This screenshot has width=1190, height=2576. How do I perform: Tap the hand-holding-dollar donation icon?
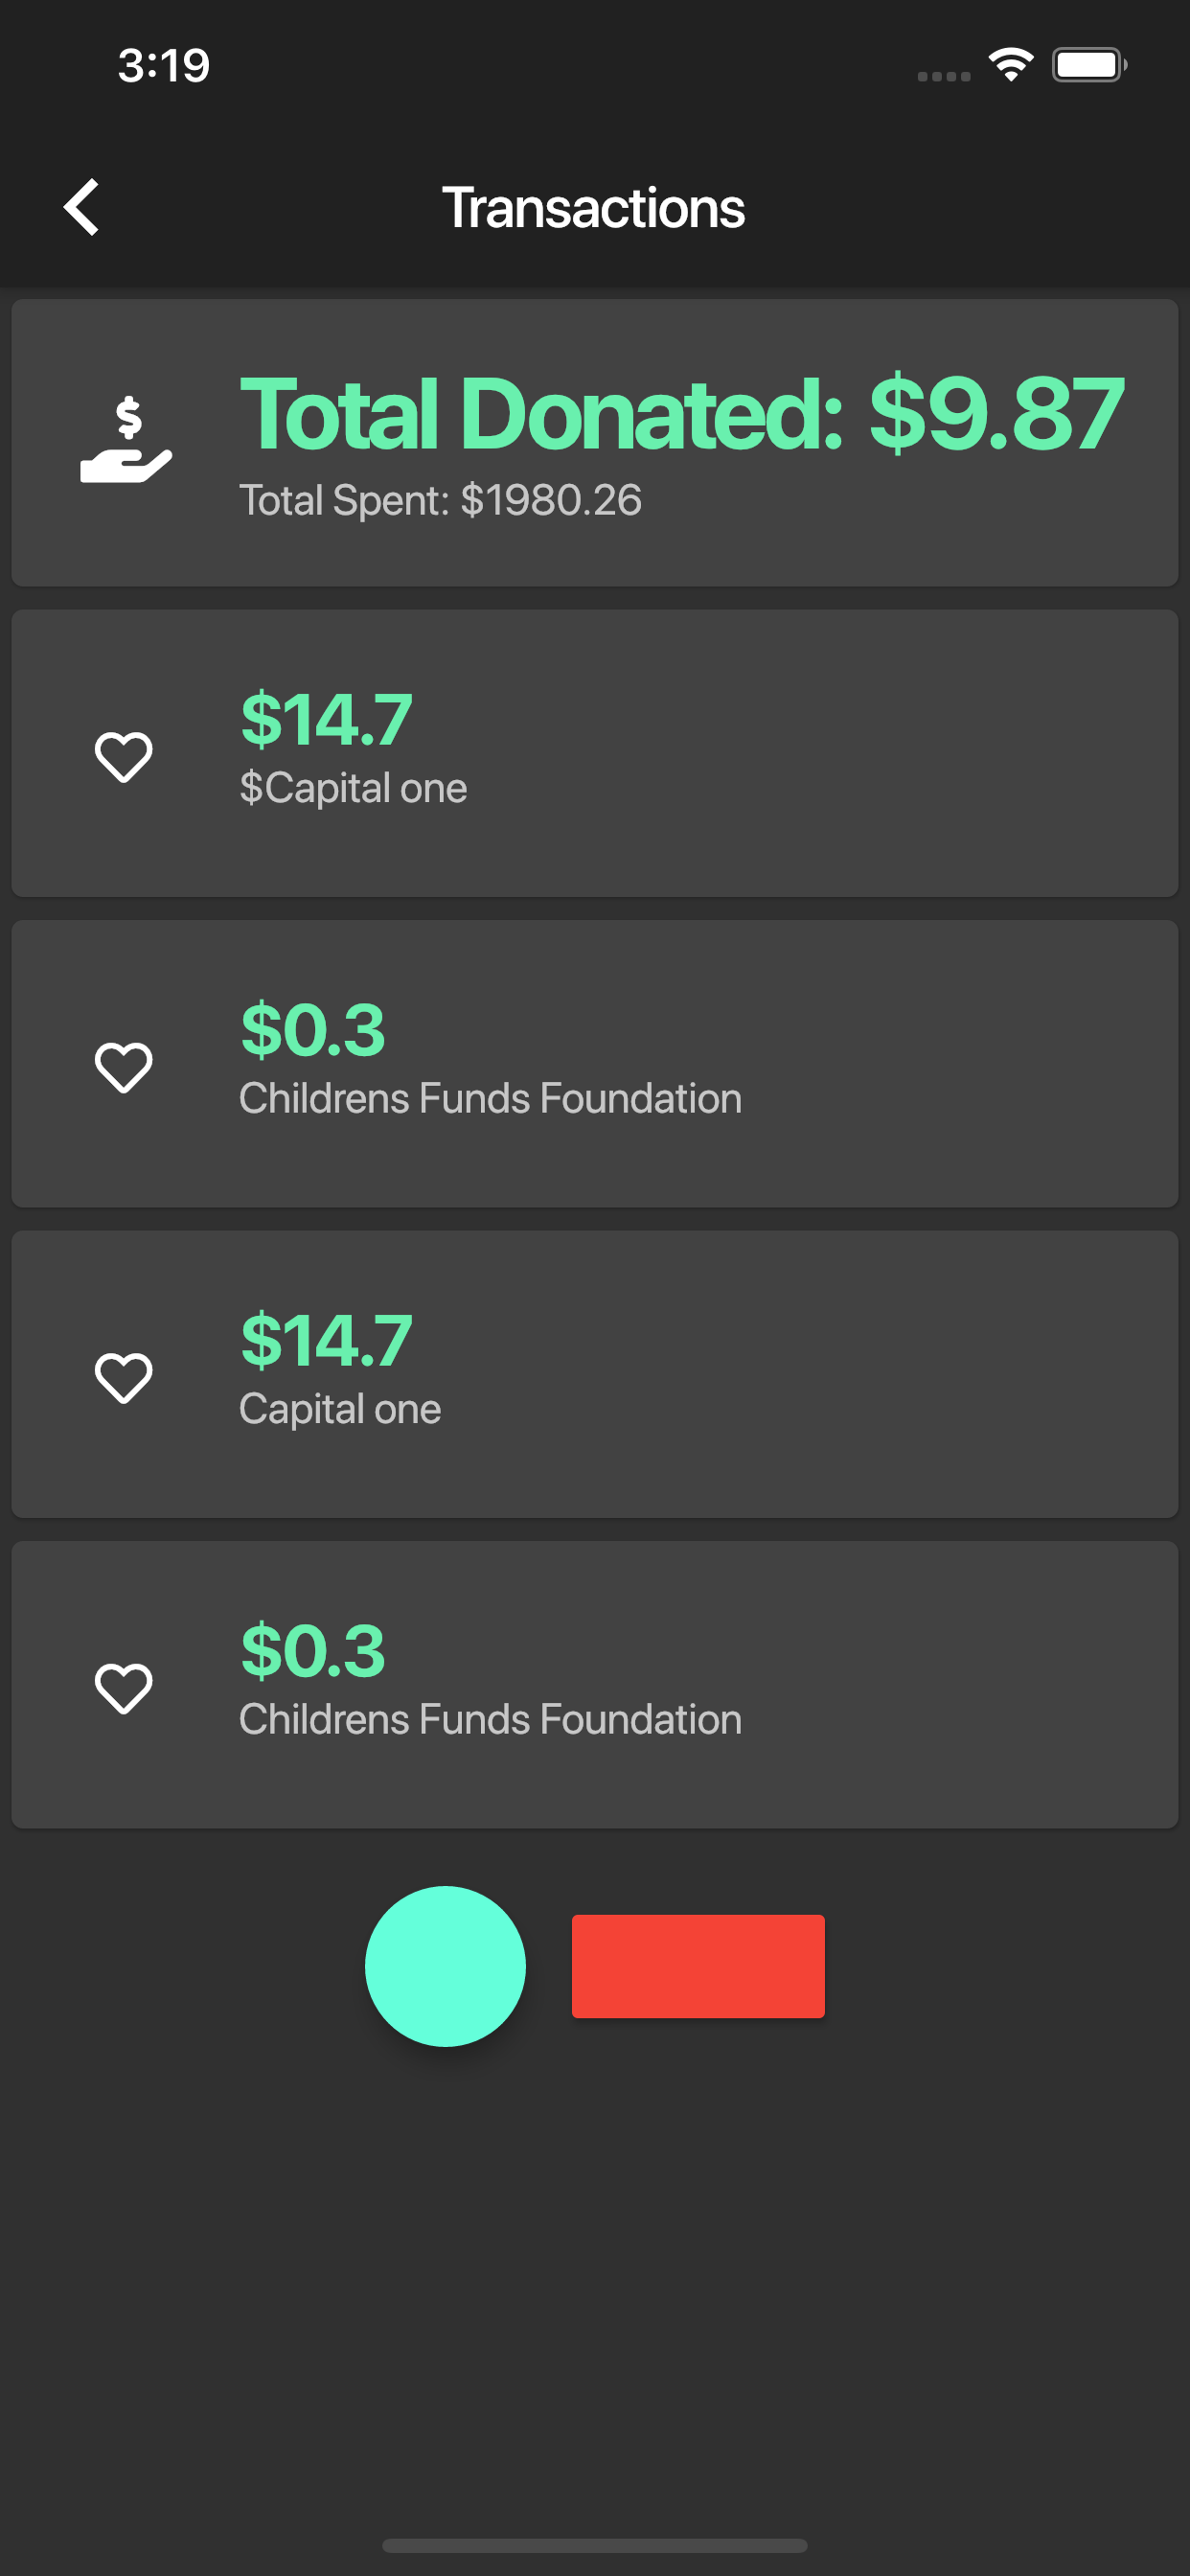(126, 441)
